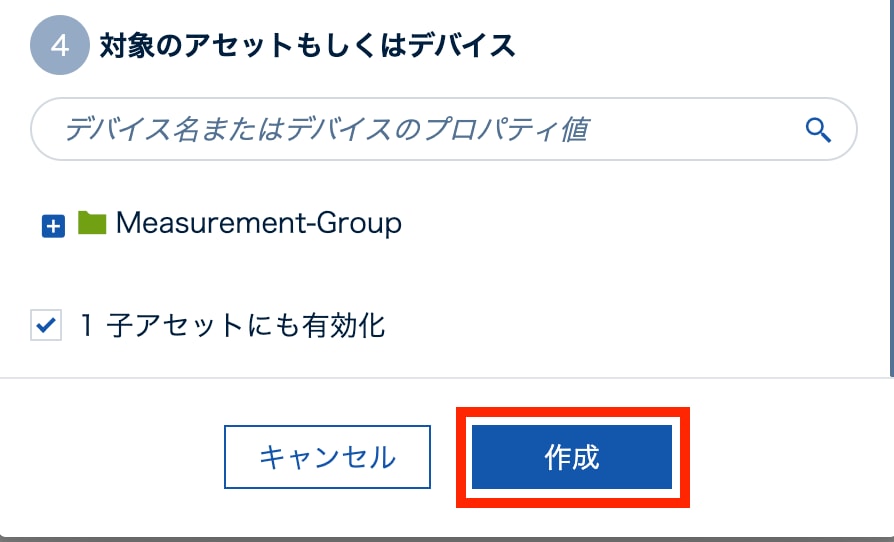Toggle the 子アセットにも有効化 checkbox
Image resolution: width=894 pixels, height=542 pixels.
(46, 325)
